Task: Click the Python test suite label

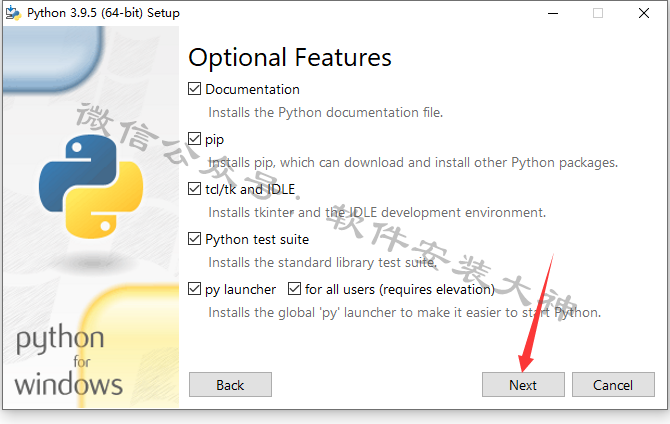Action: pyautogui.click(x=257, y=239)
